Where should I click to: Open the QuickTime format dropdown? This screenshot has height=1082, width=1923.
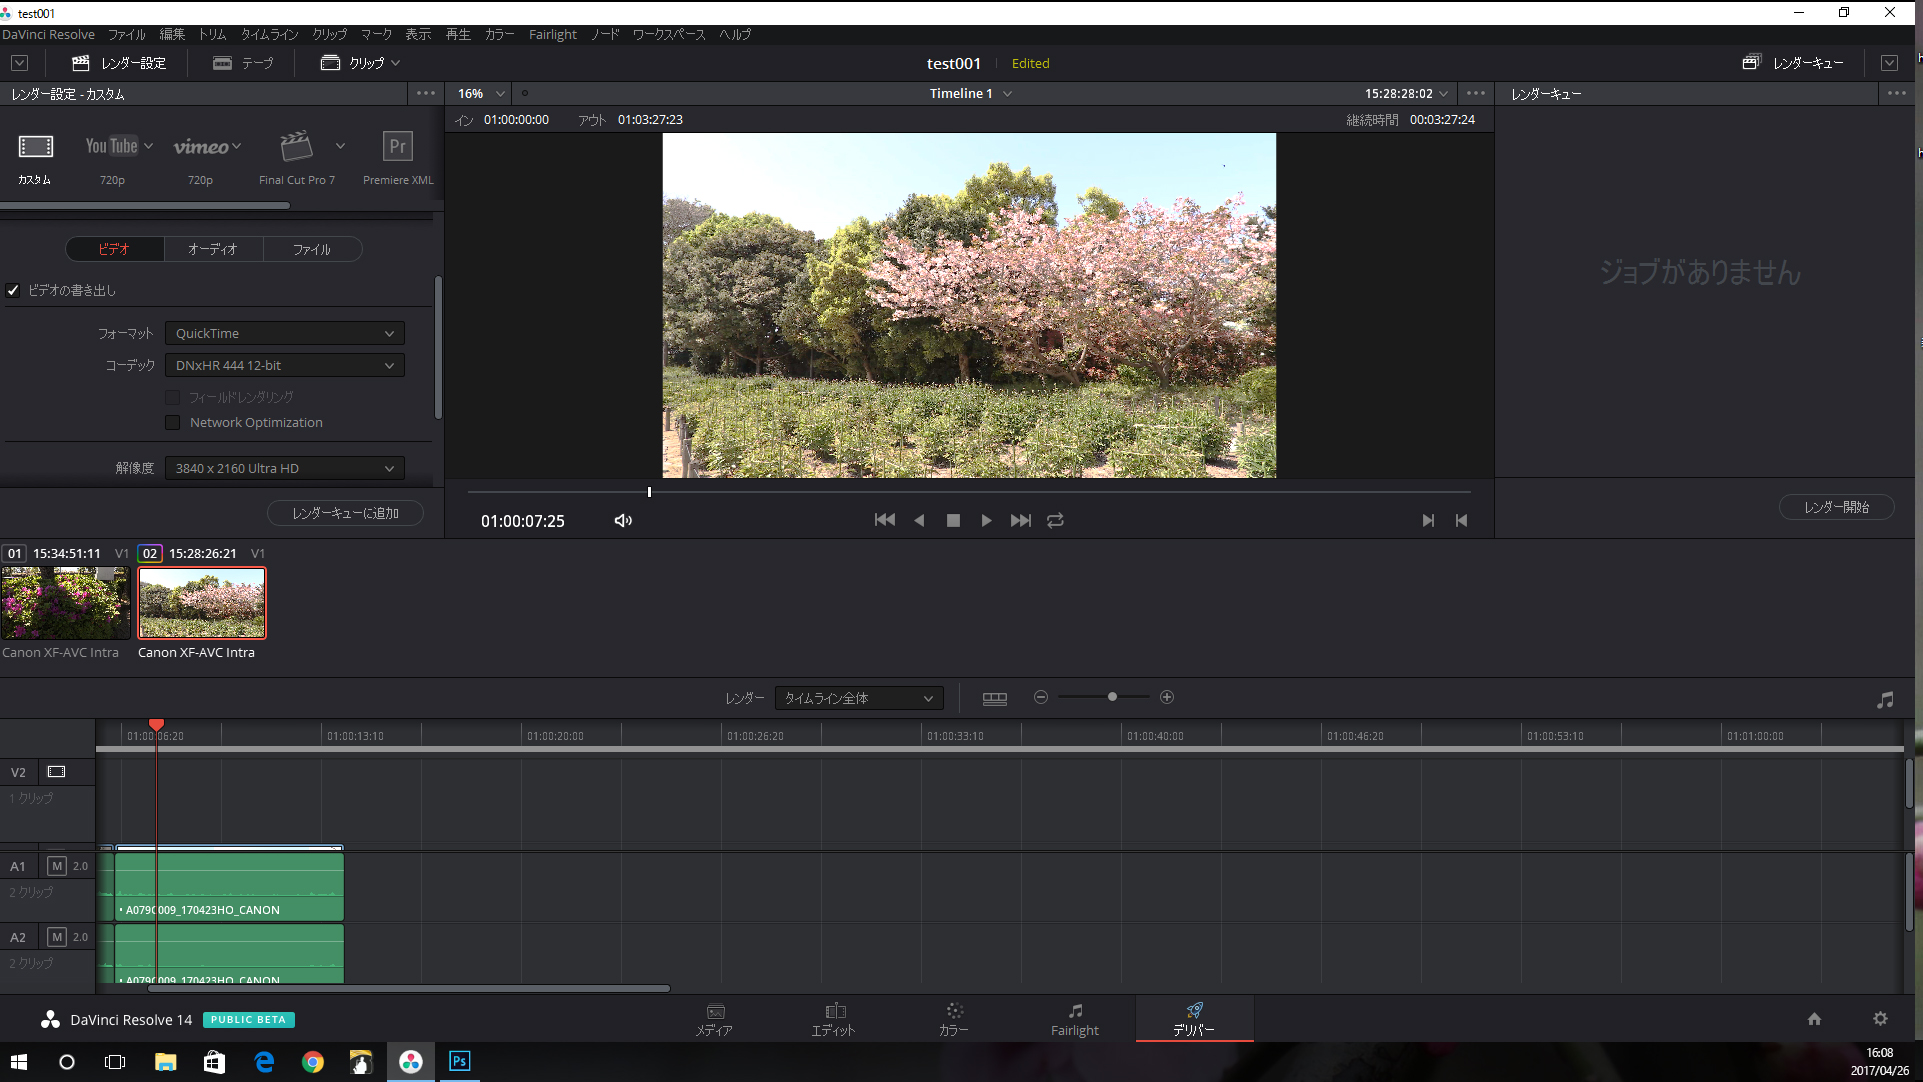(x=284, y=333)
